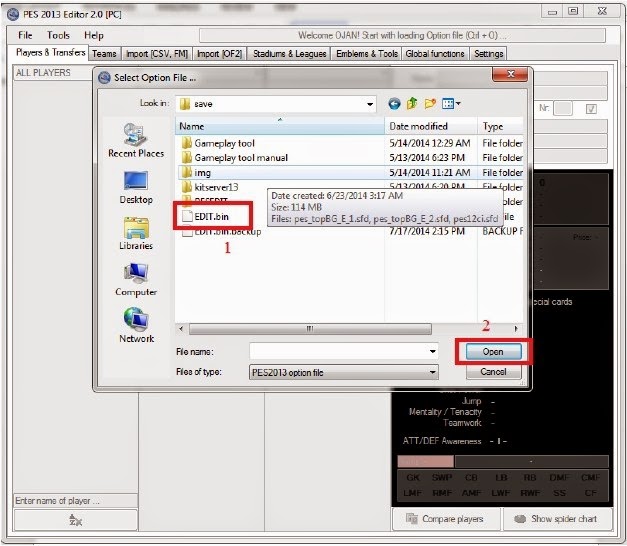The width and height of the screenshot is (627, 546).
Task: Click the Open button
Action: point(493,352)
